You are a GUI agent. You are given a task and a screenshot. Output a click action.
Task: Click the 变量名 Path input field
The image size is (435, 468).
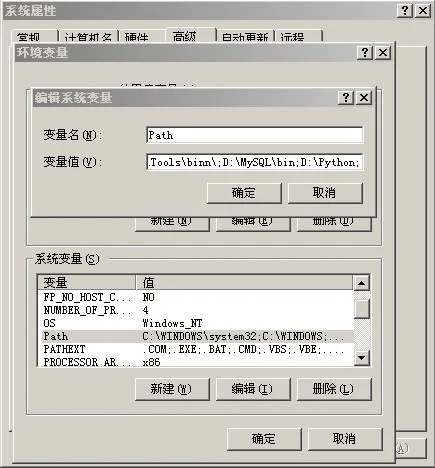coord(255,135)
